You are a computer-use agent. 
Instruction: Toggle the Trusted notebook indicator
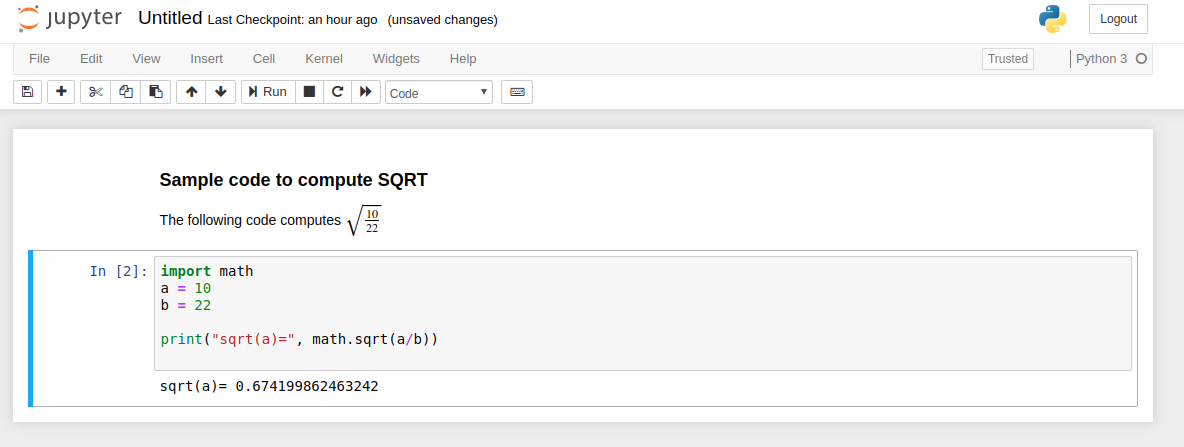(x=1008, y=59)
